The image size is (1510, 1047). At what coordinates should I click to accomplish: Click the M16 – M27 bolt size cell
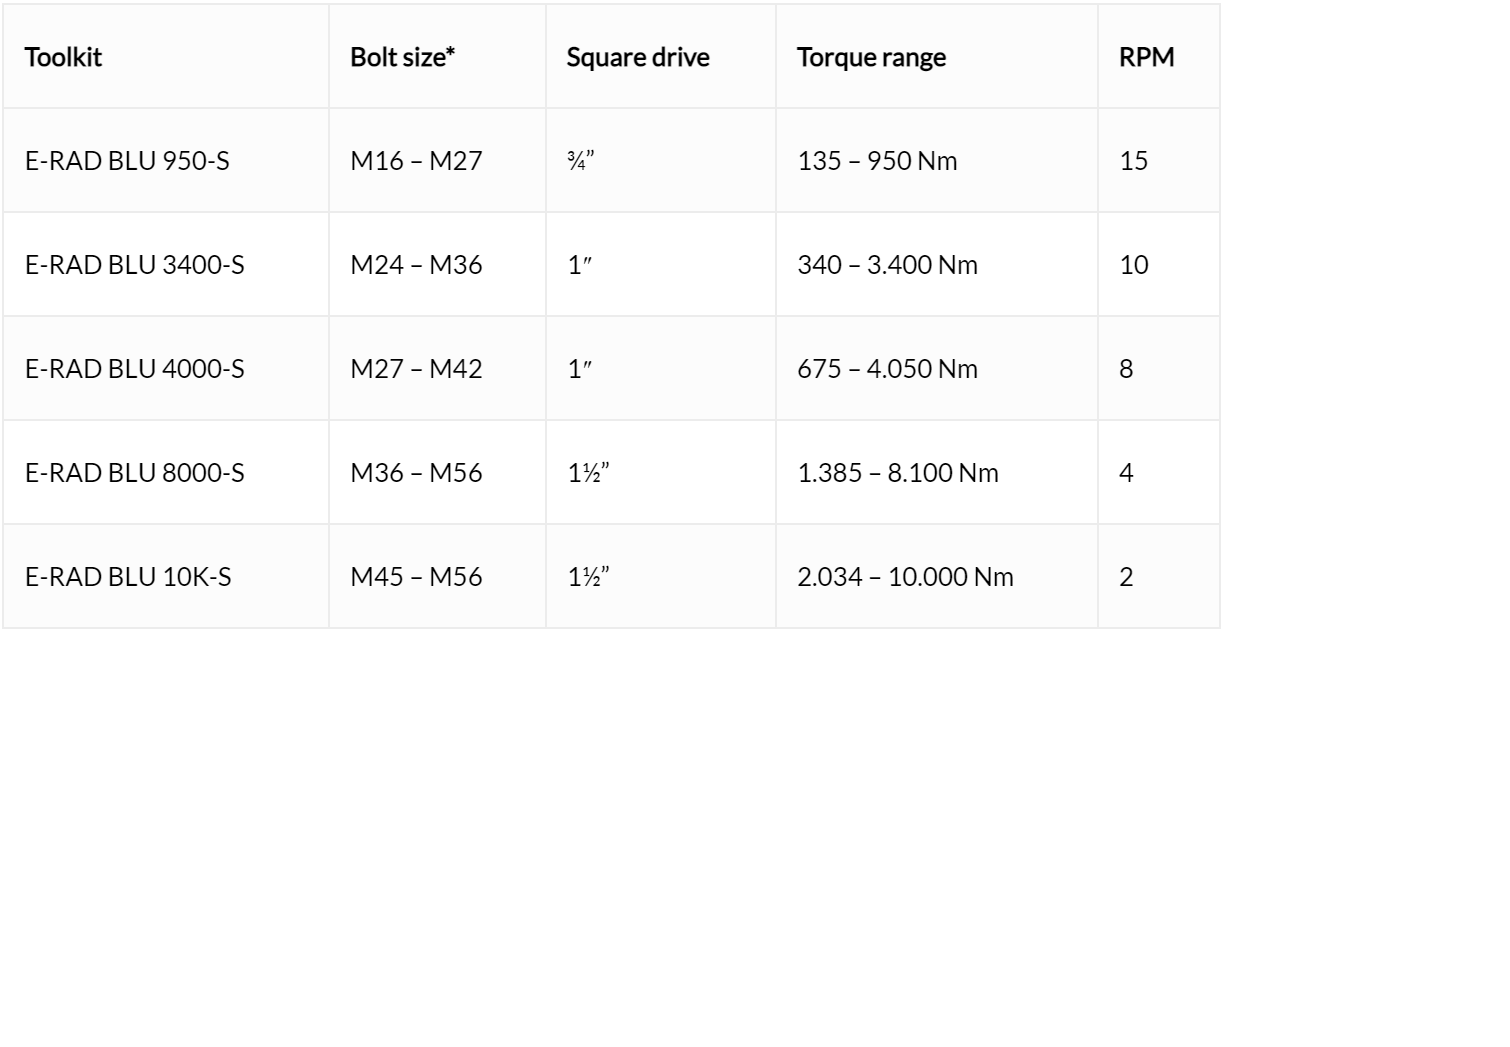point(437,160)
